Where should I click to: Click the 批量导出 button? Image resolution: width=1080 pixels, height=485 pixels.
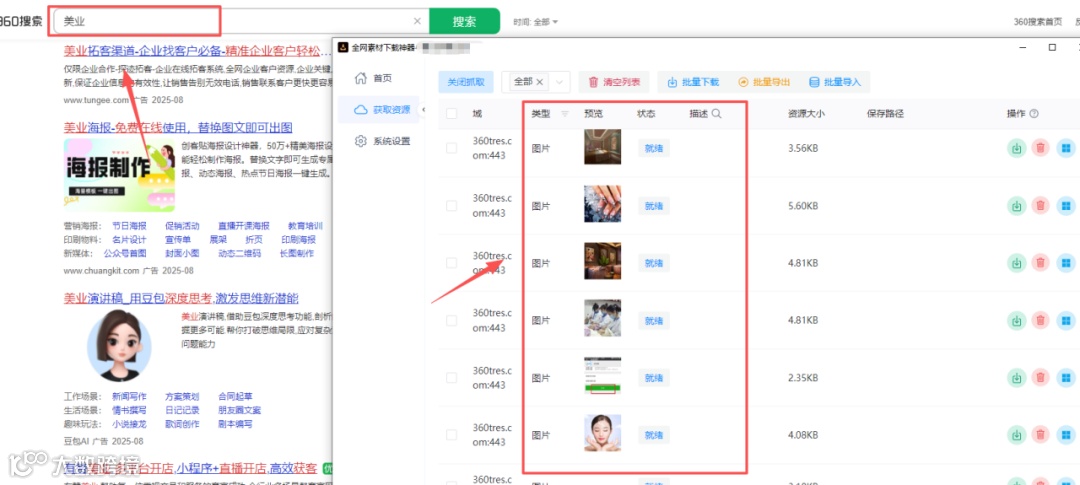click(x=764, y=82)
